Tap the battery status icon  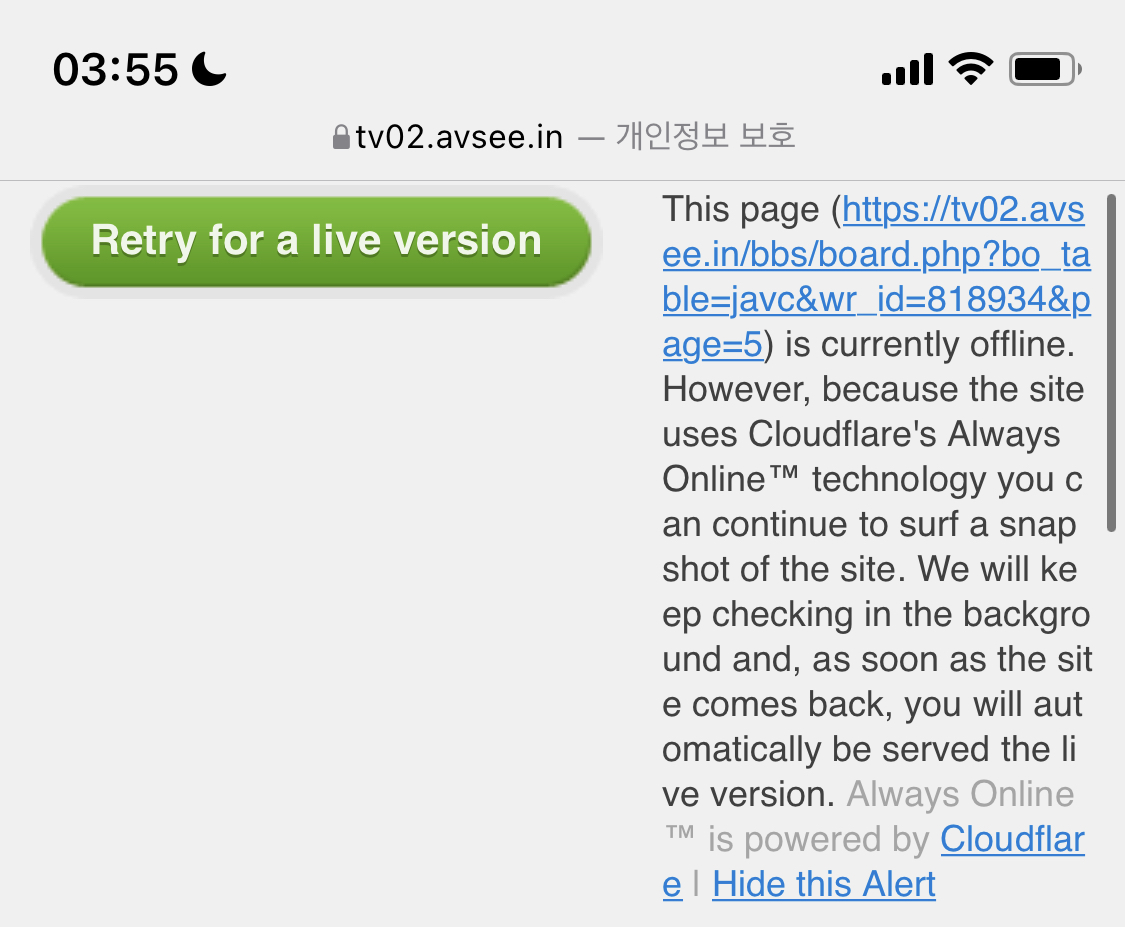point(1045,70)
